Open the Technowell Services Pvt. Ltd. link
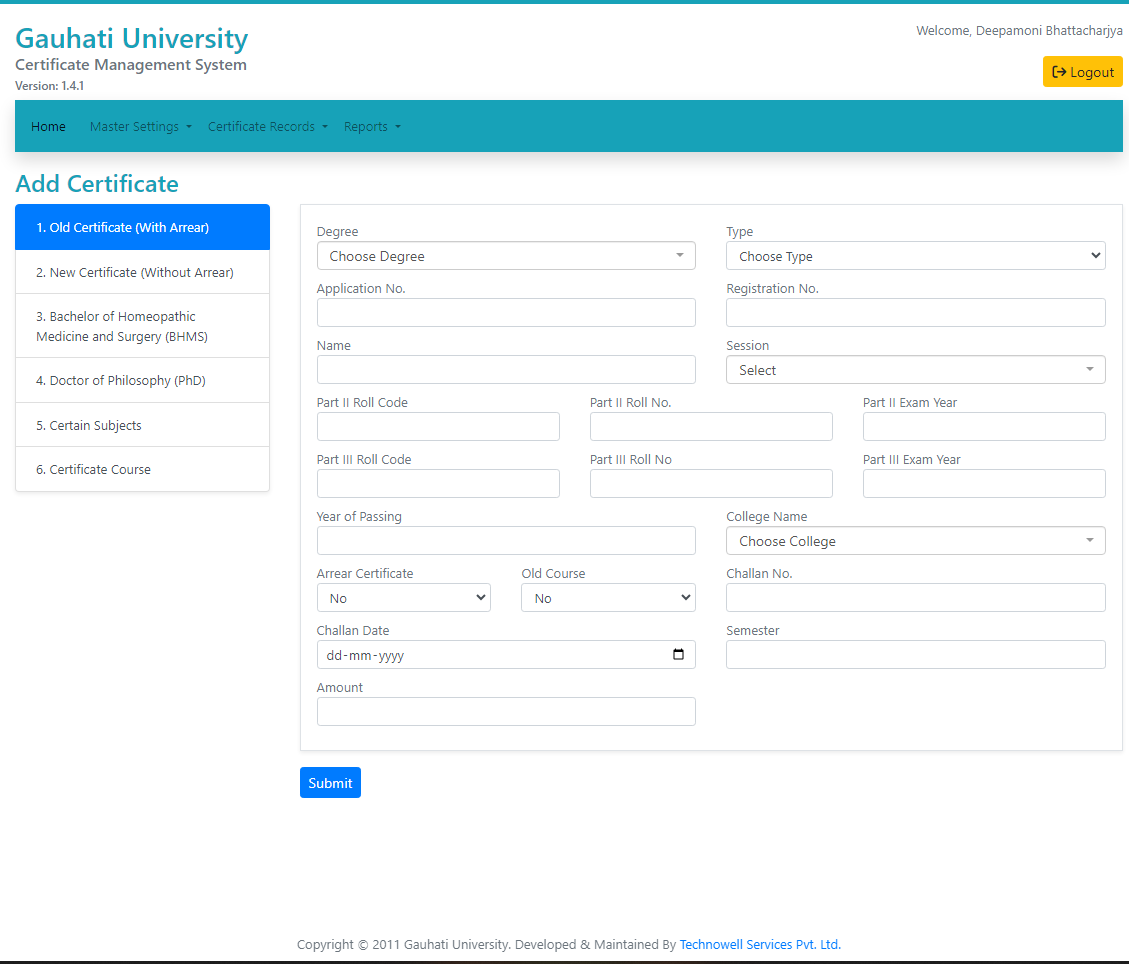The image size is (1129, 964). pos(760,945)
